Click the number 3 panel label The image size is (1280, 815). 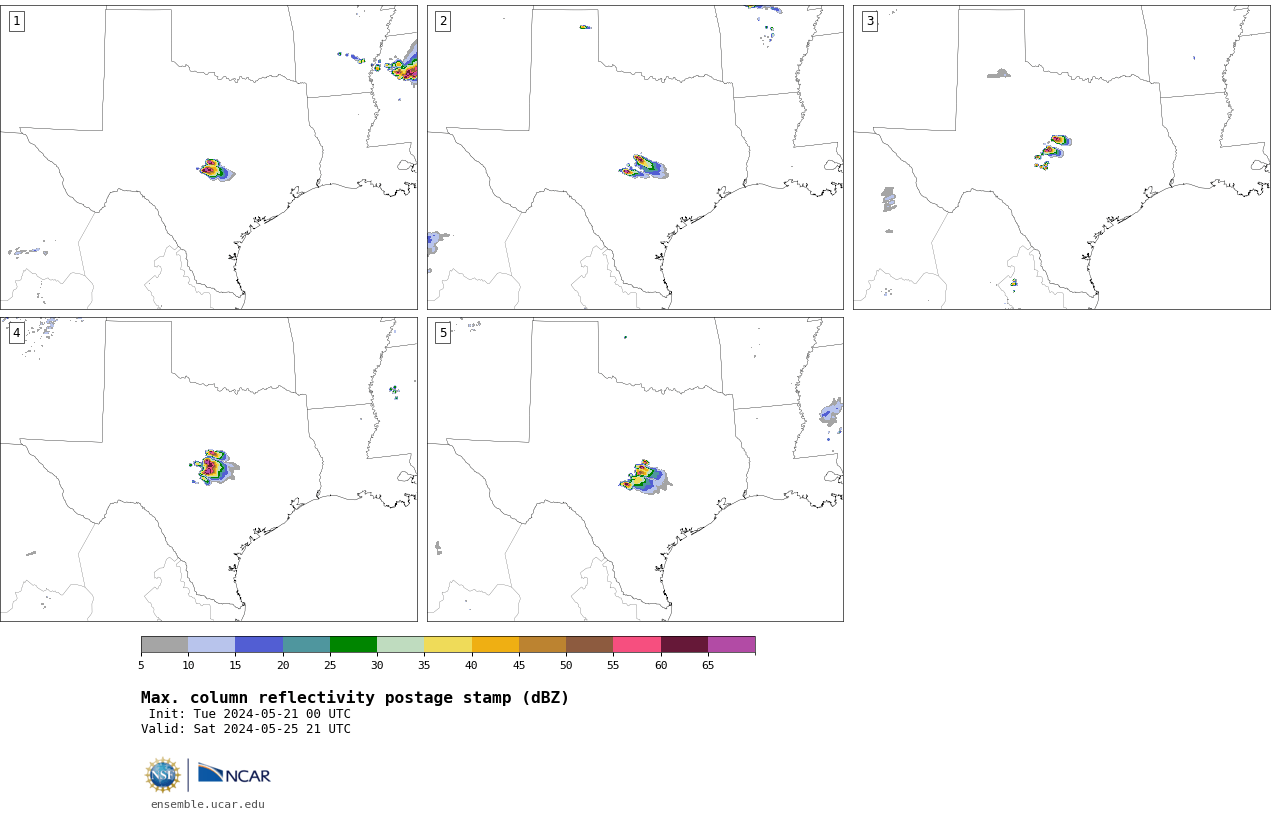869,21
